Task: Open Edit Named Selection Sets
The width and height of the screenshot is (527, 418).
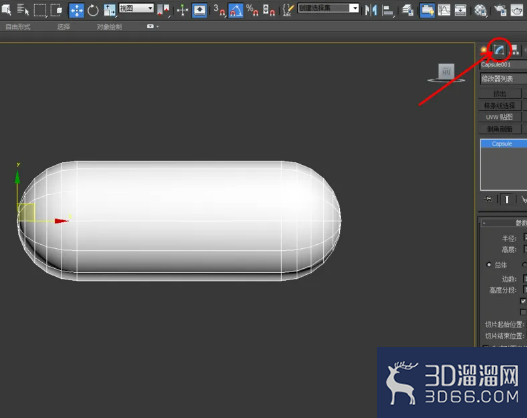Action: (288, 10)
